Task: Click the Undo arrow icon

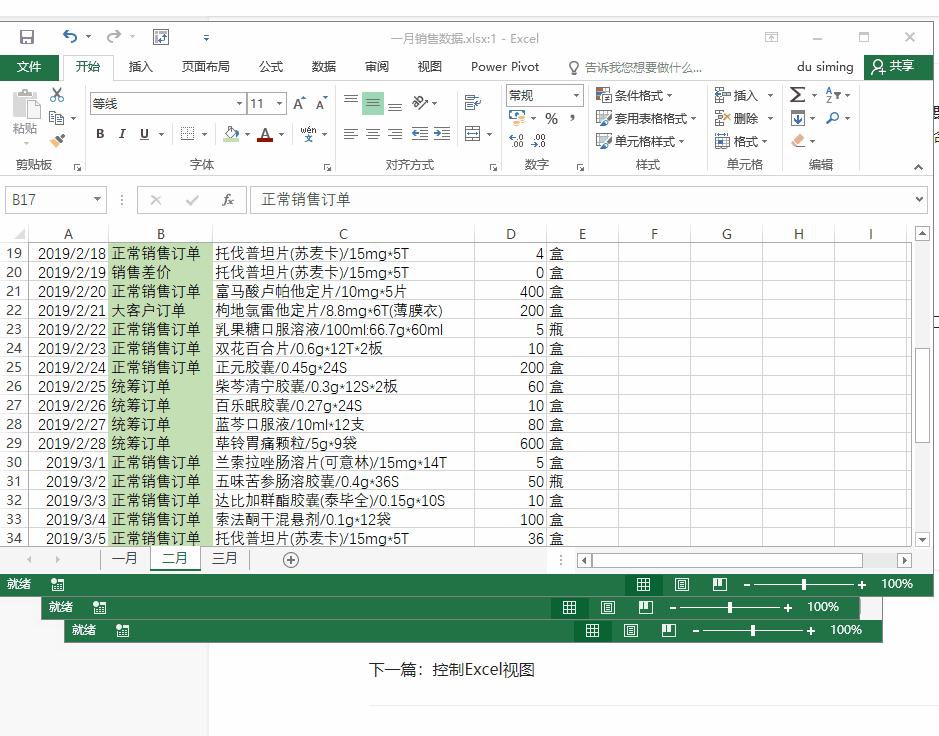Action: click(68, 36)
